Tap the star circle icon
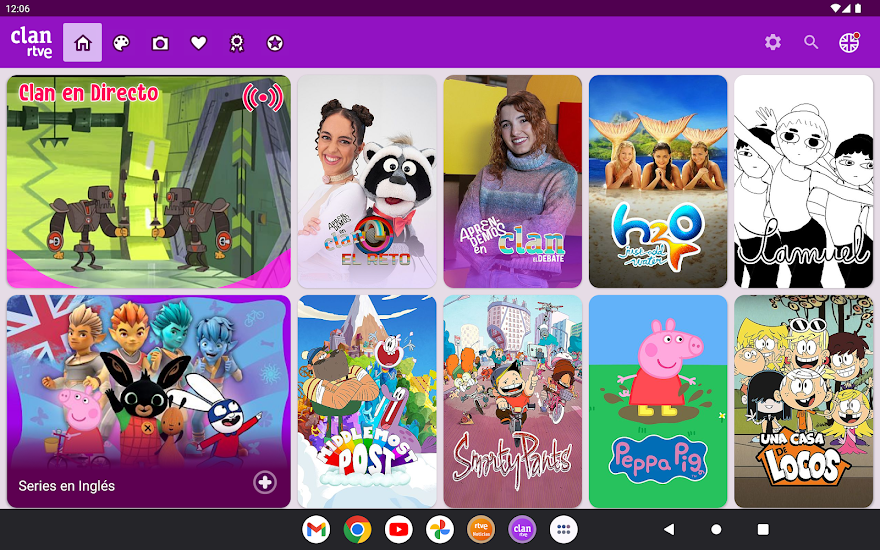 [x=275, y=43]
